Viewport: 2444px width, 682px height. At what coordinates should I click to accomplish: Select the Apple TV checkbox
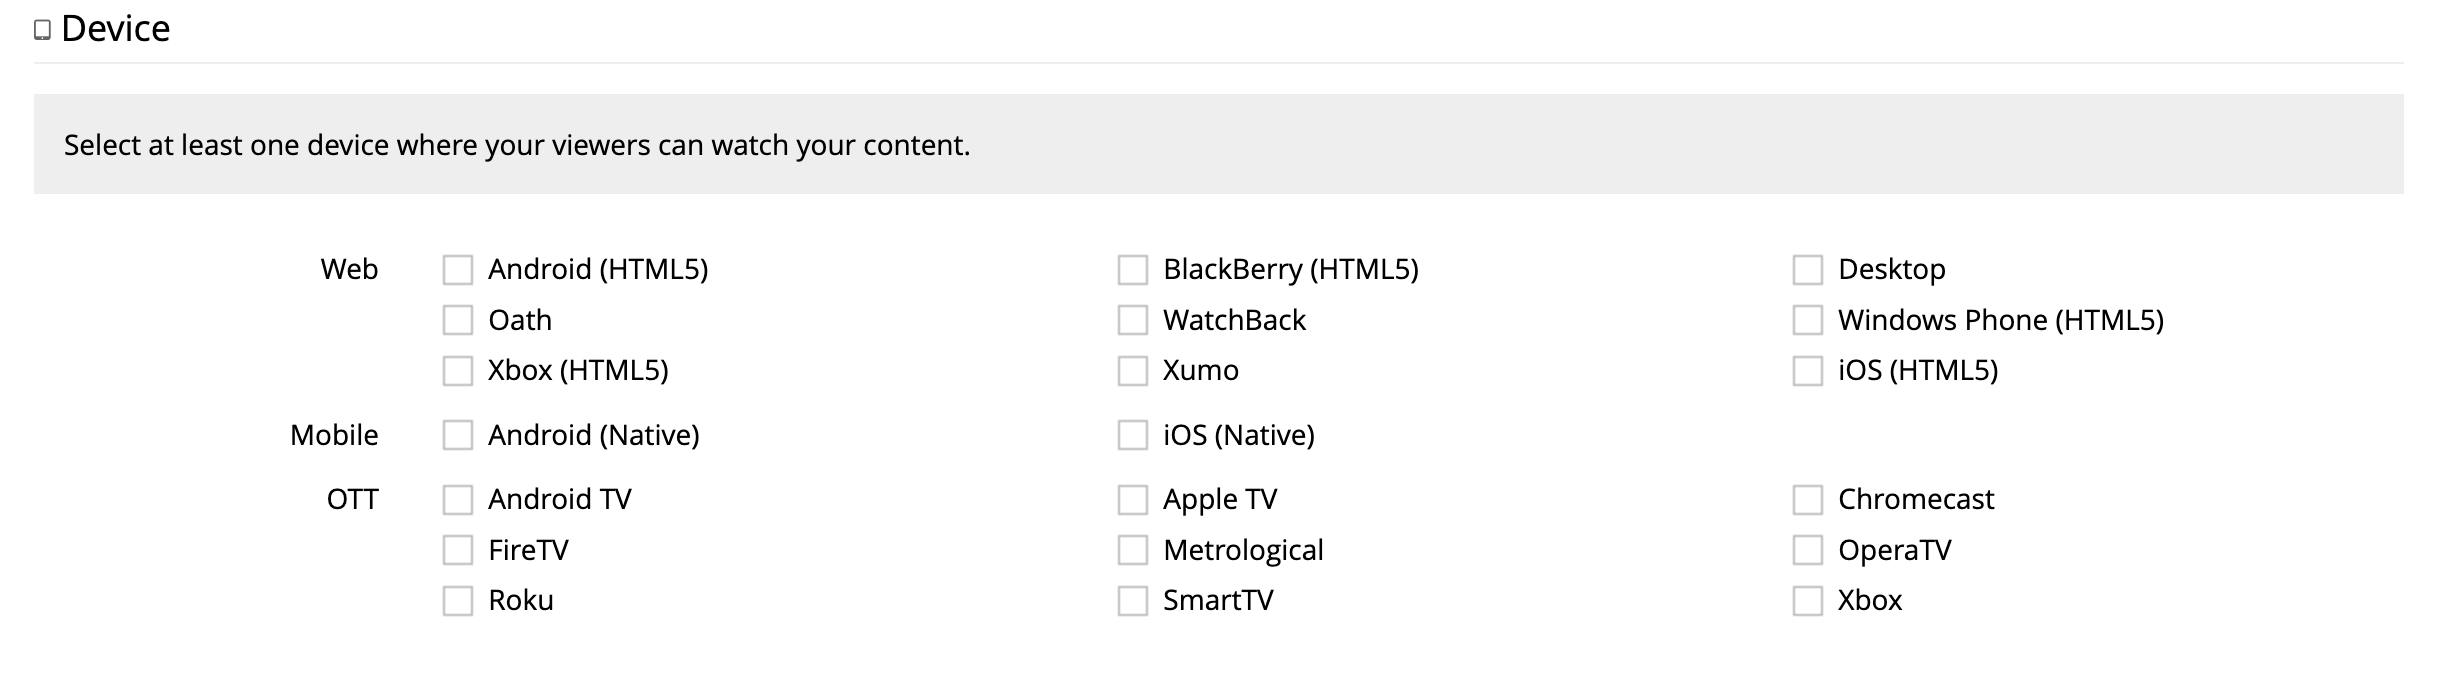coord(1133,500)
